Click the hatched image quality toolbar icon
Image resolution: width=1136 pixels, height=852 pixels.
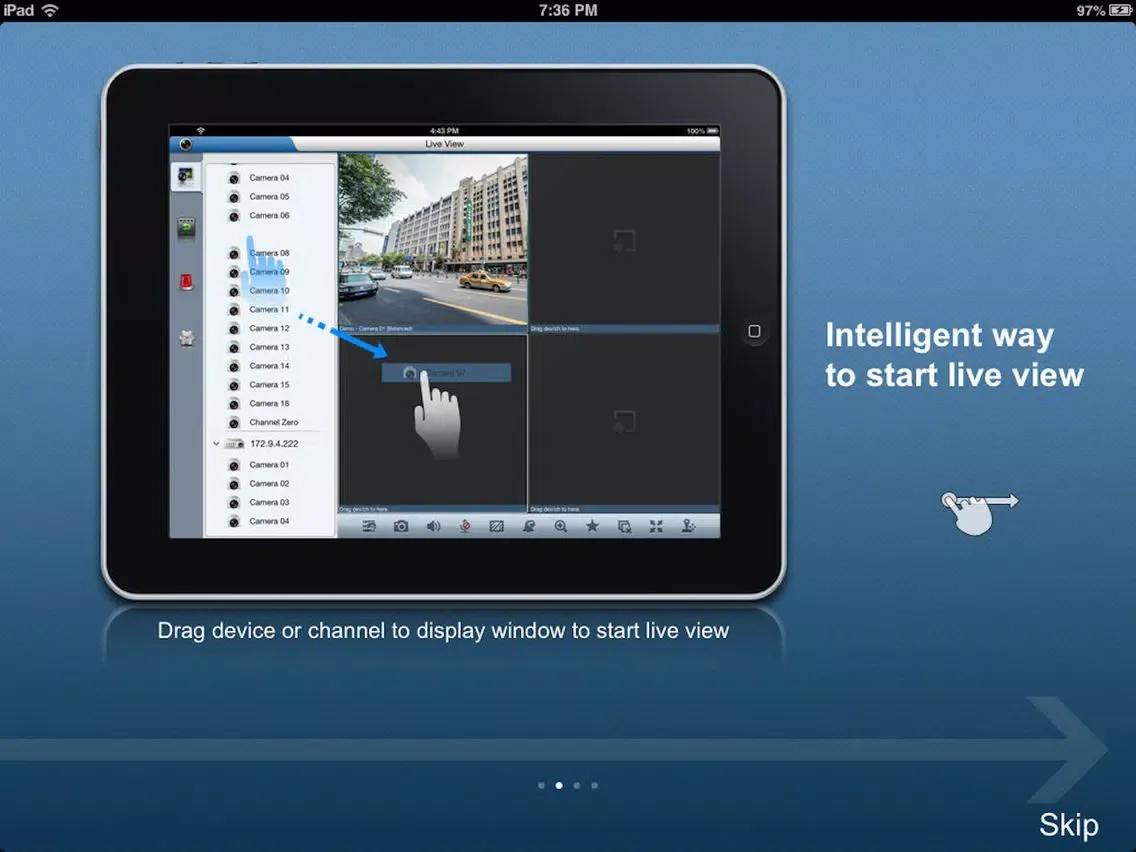point(496,527)
